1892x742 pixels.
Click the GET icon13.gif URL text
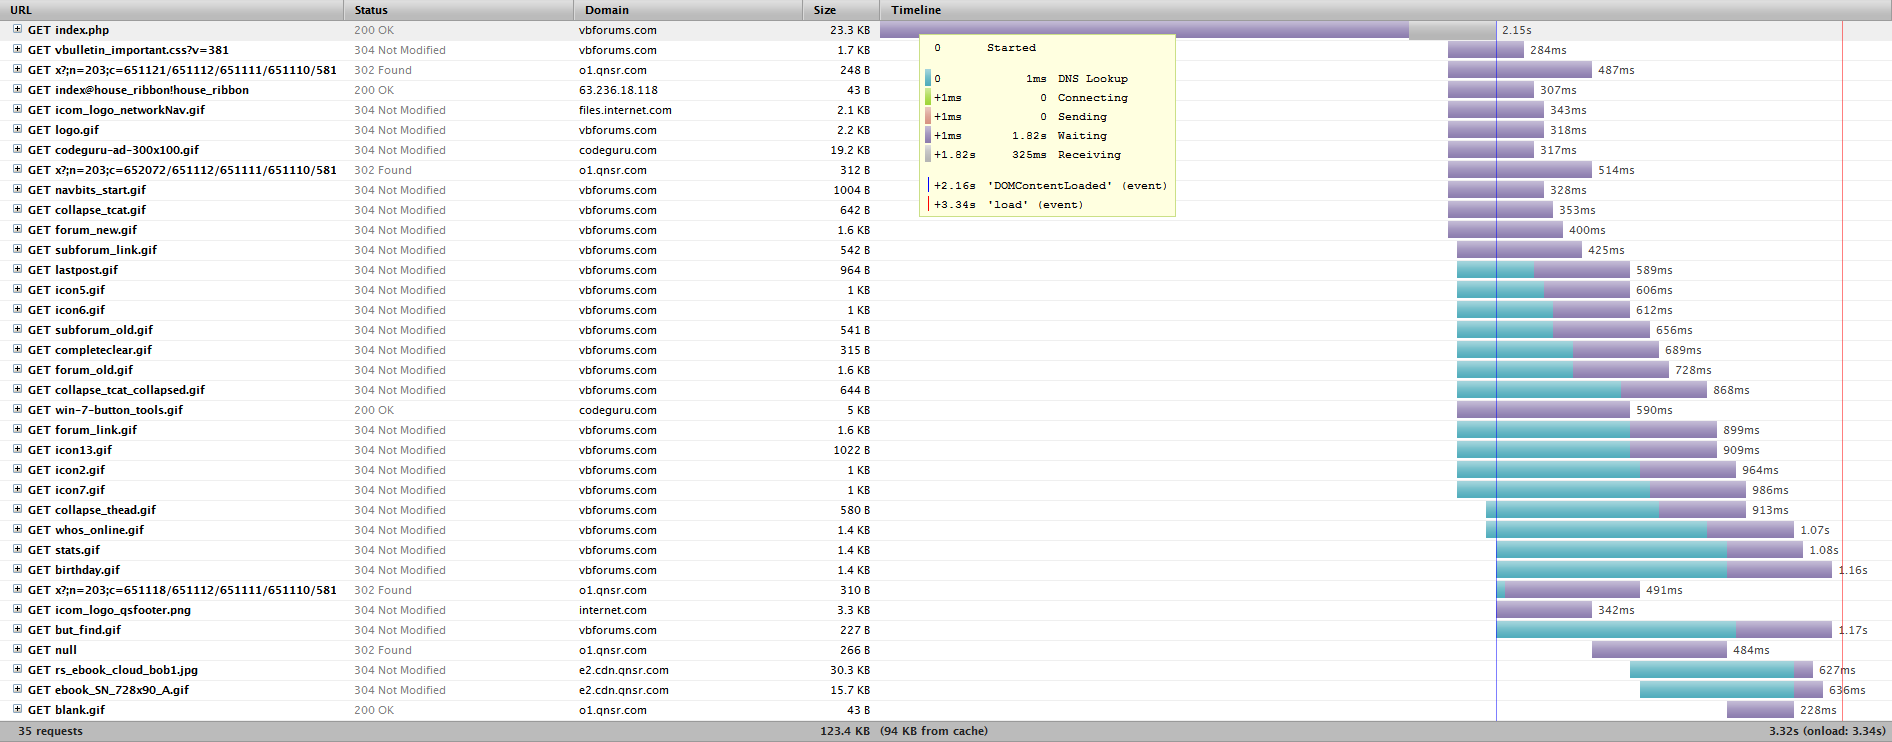(70, 450)
